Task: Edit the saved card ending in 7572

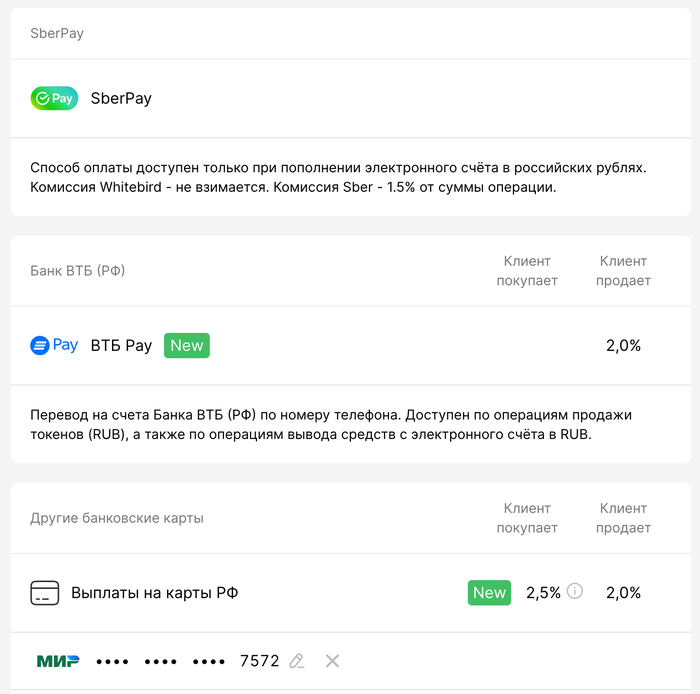Action: pos(296,661)
